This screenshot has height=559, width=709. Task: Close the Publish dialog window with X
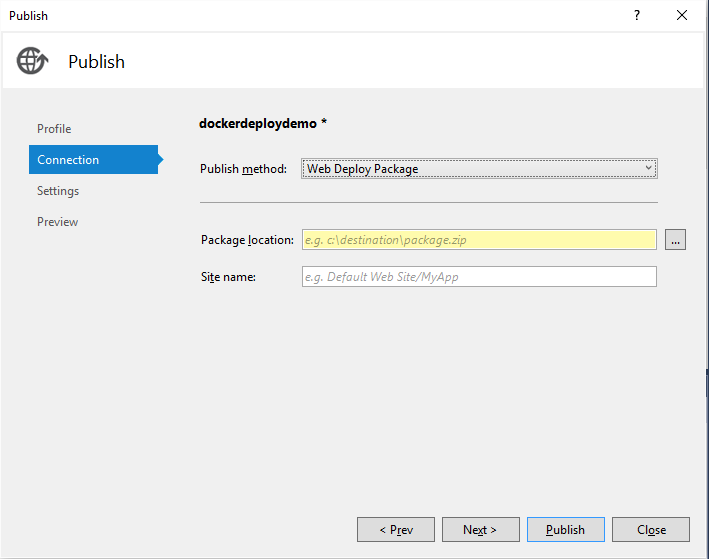[x=682, y=15]
